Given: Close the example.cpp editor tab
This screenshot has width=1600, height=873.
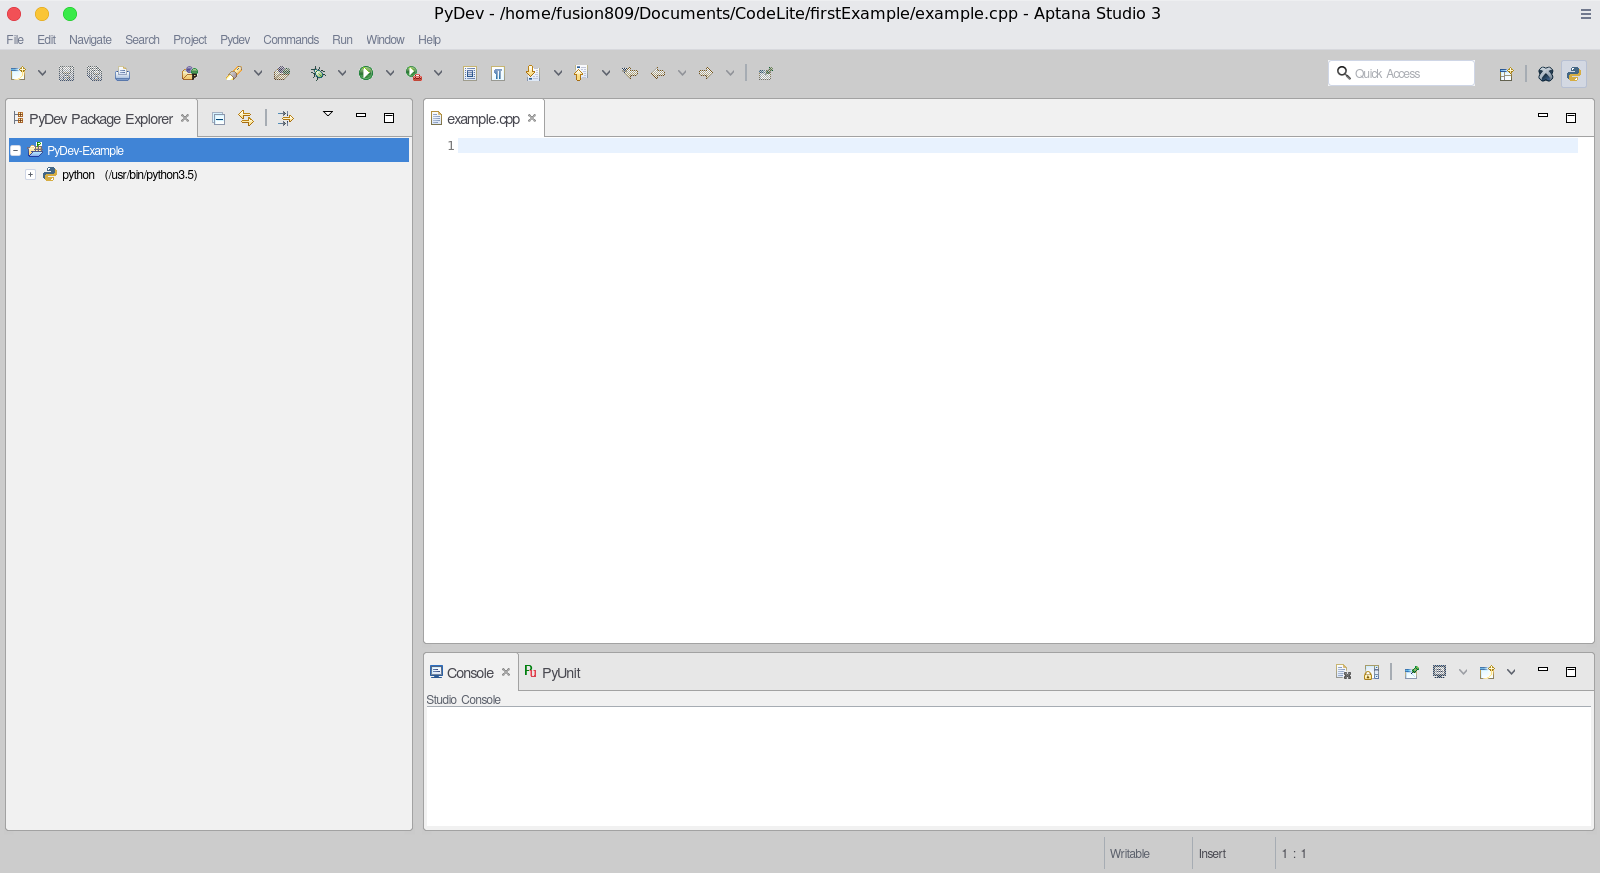Looking at the screenshot, I should tap(532, 118).
